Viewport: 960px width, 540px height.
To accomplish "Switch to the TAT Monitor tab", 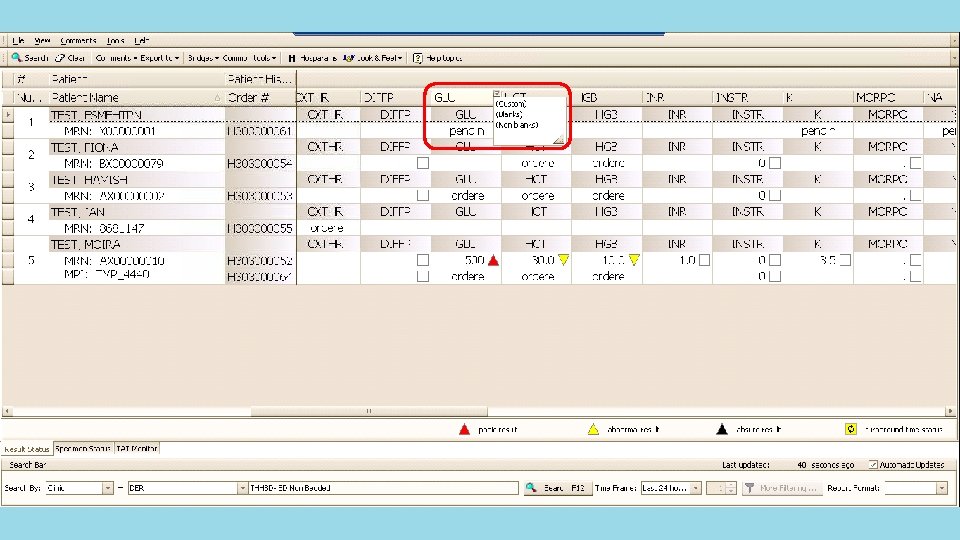I will tap(137, 449).
